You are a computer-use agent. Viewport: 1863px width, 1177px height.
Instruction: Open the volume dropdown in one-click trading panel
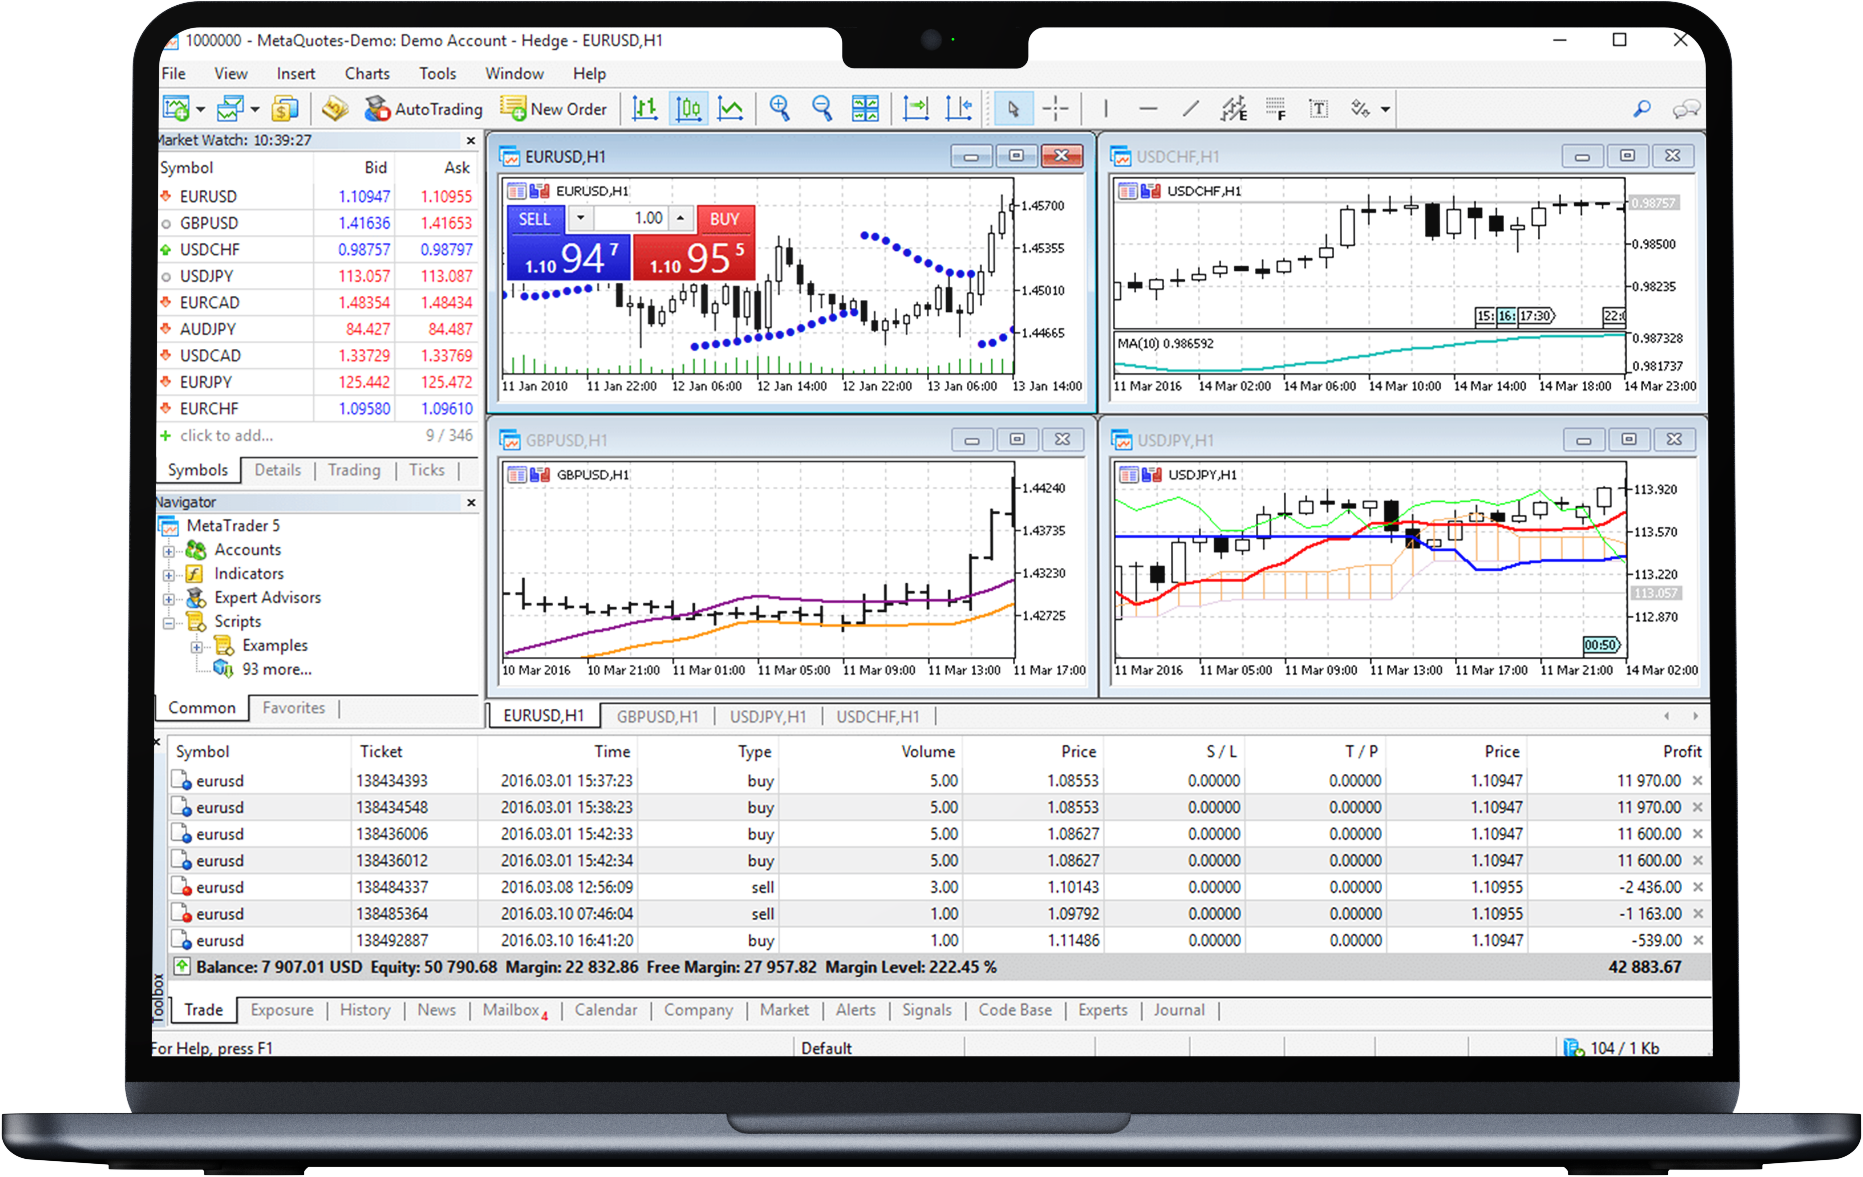click(x=580, y=218)
